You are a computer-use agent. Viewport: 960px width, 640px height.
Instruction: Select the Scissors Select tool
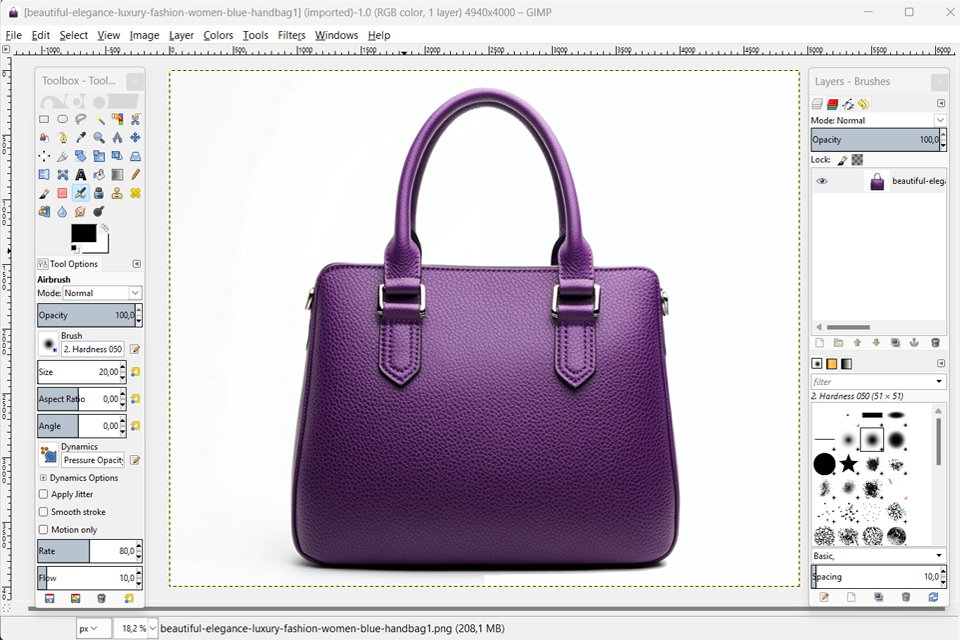135,119
